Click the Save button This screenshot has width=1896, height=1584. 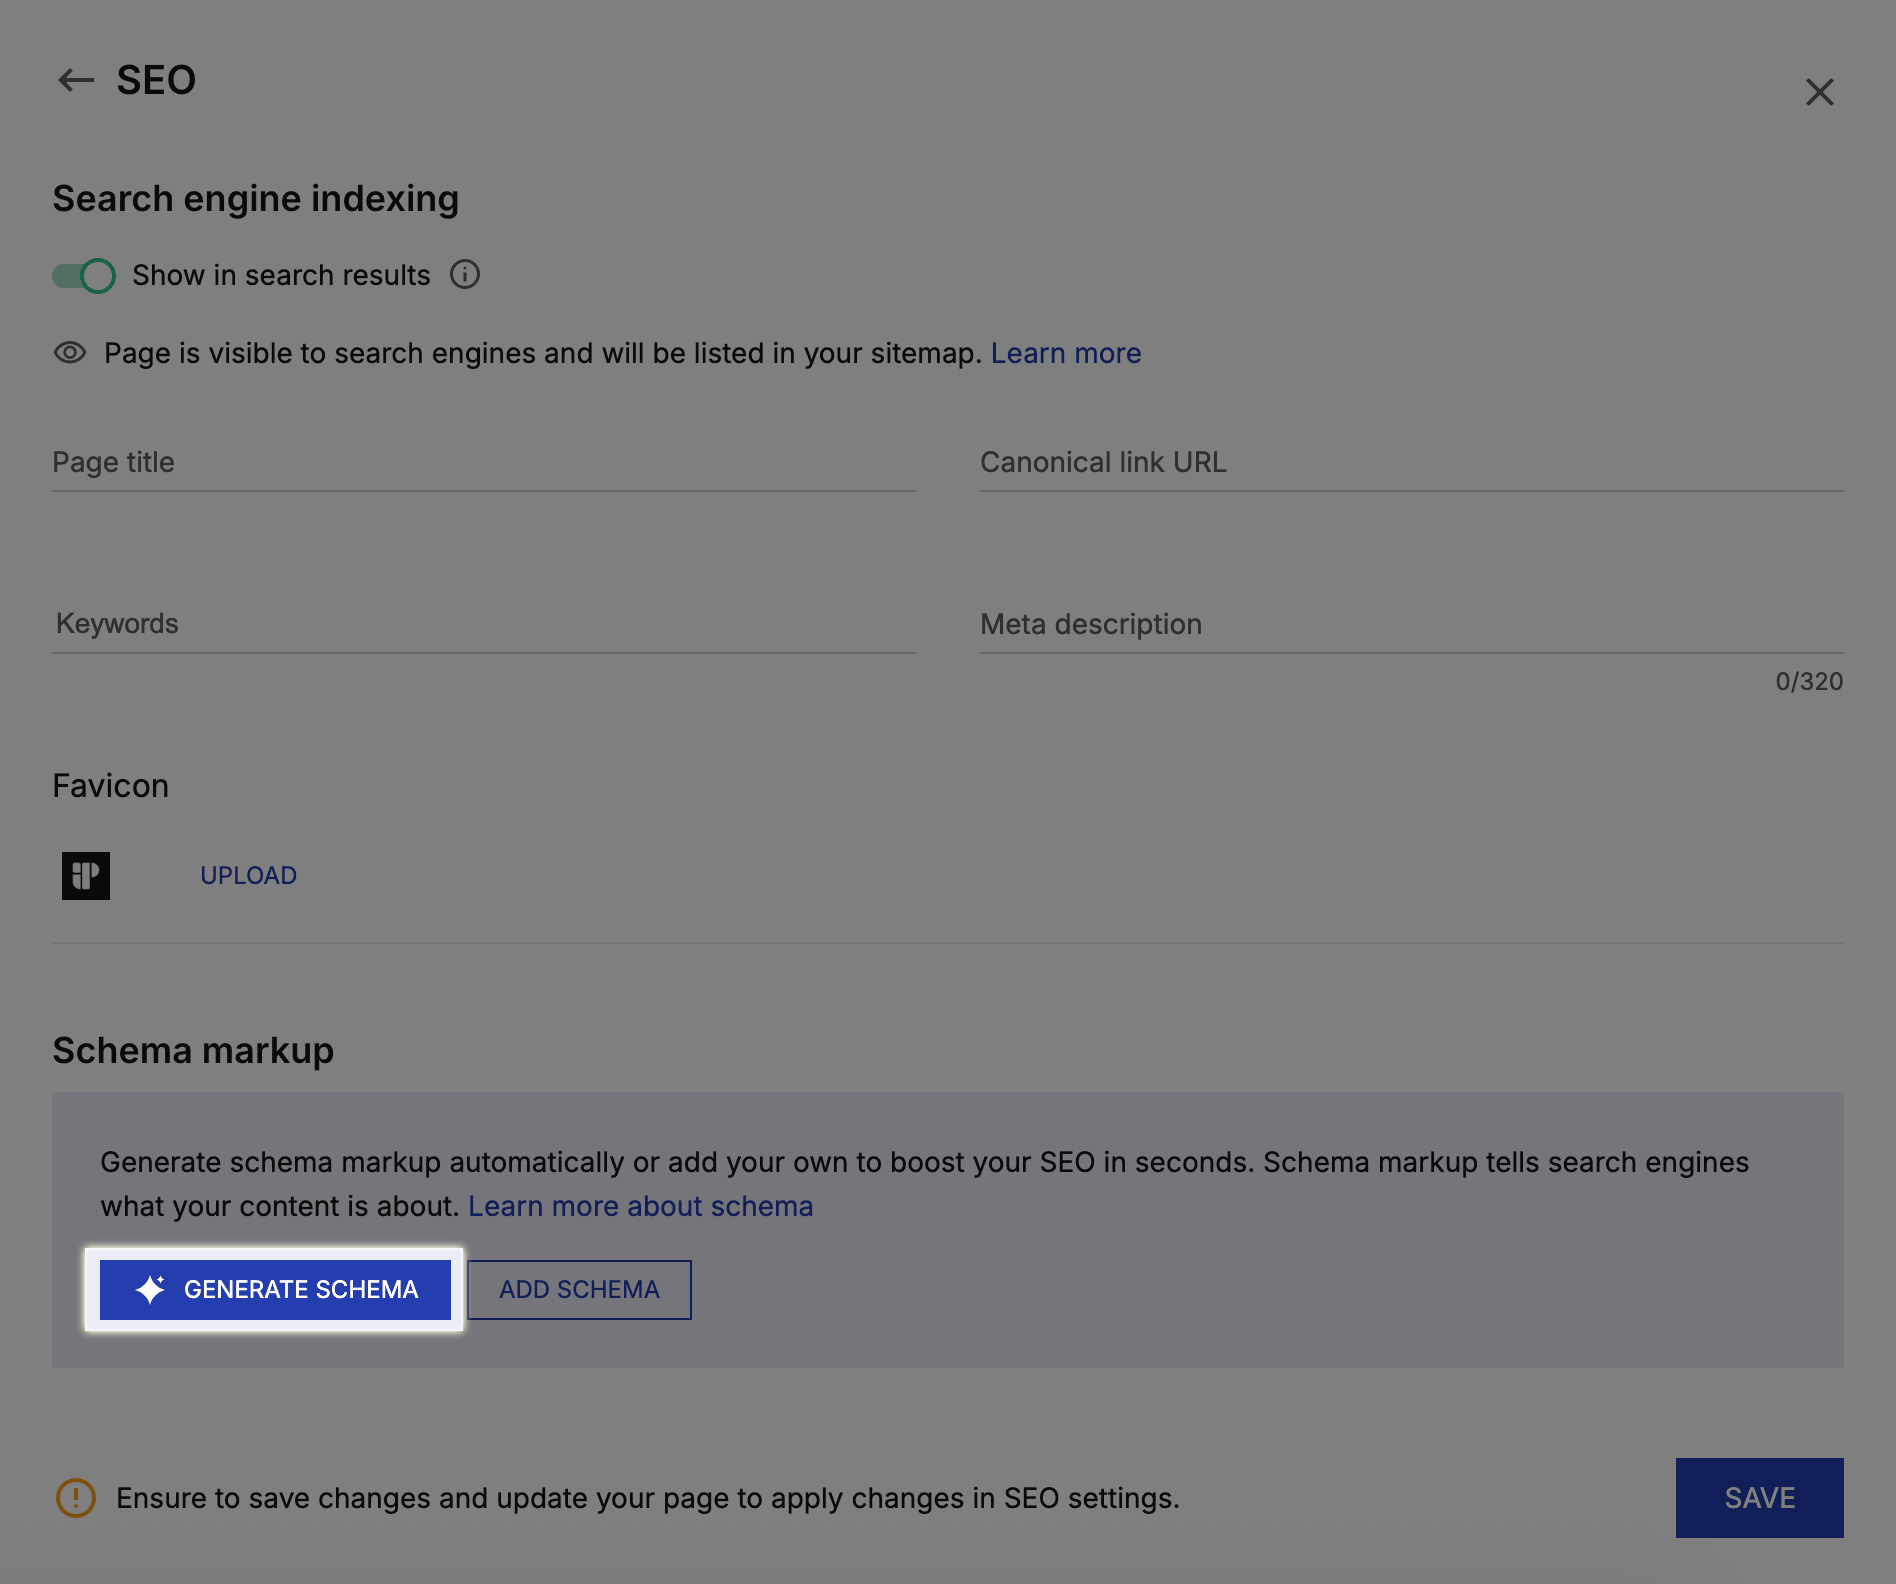point(1758,1498)
